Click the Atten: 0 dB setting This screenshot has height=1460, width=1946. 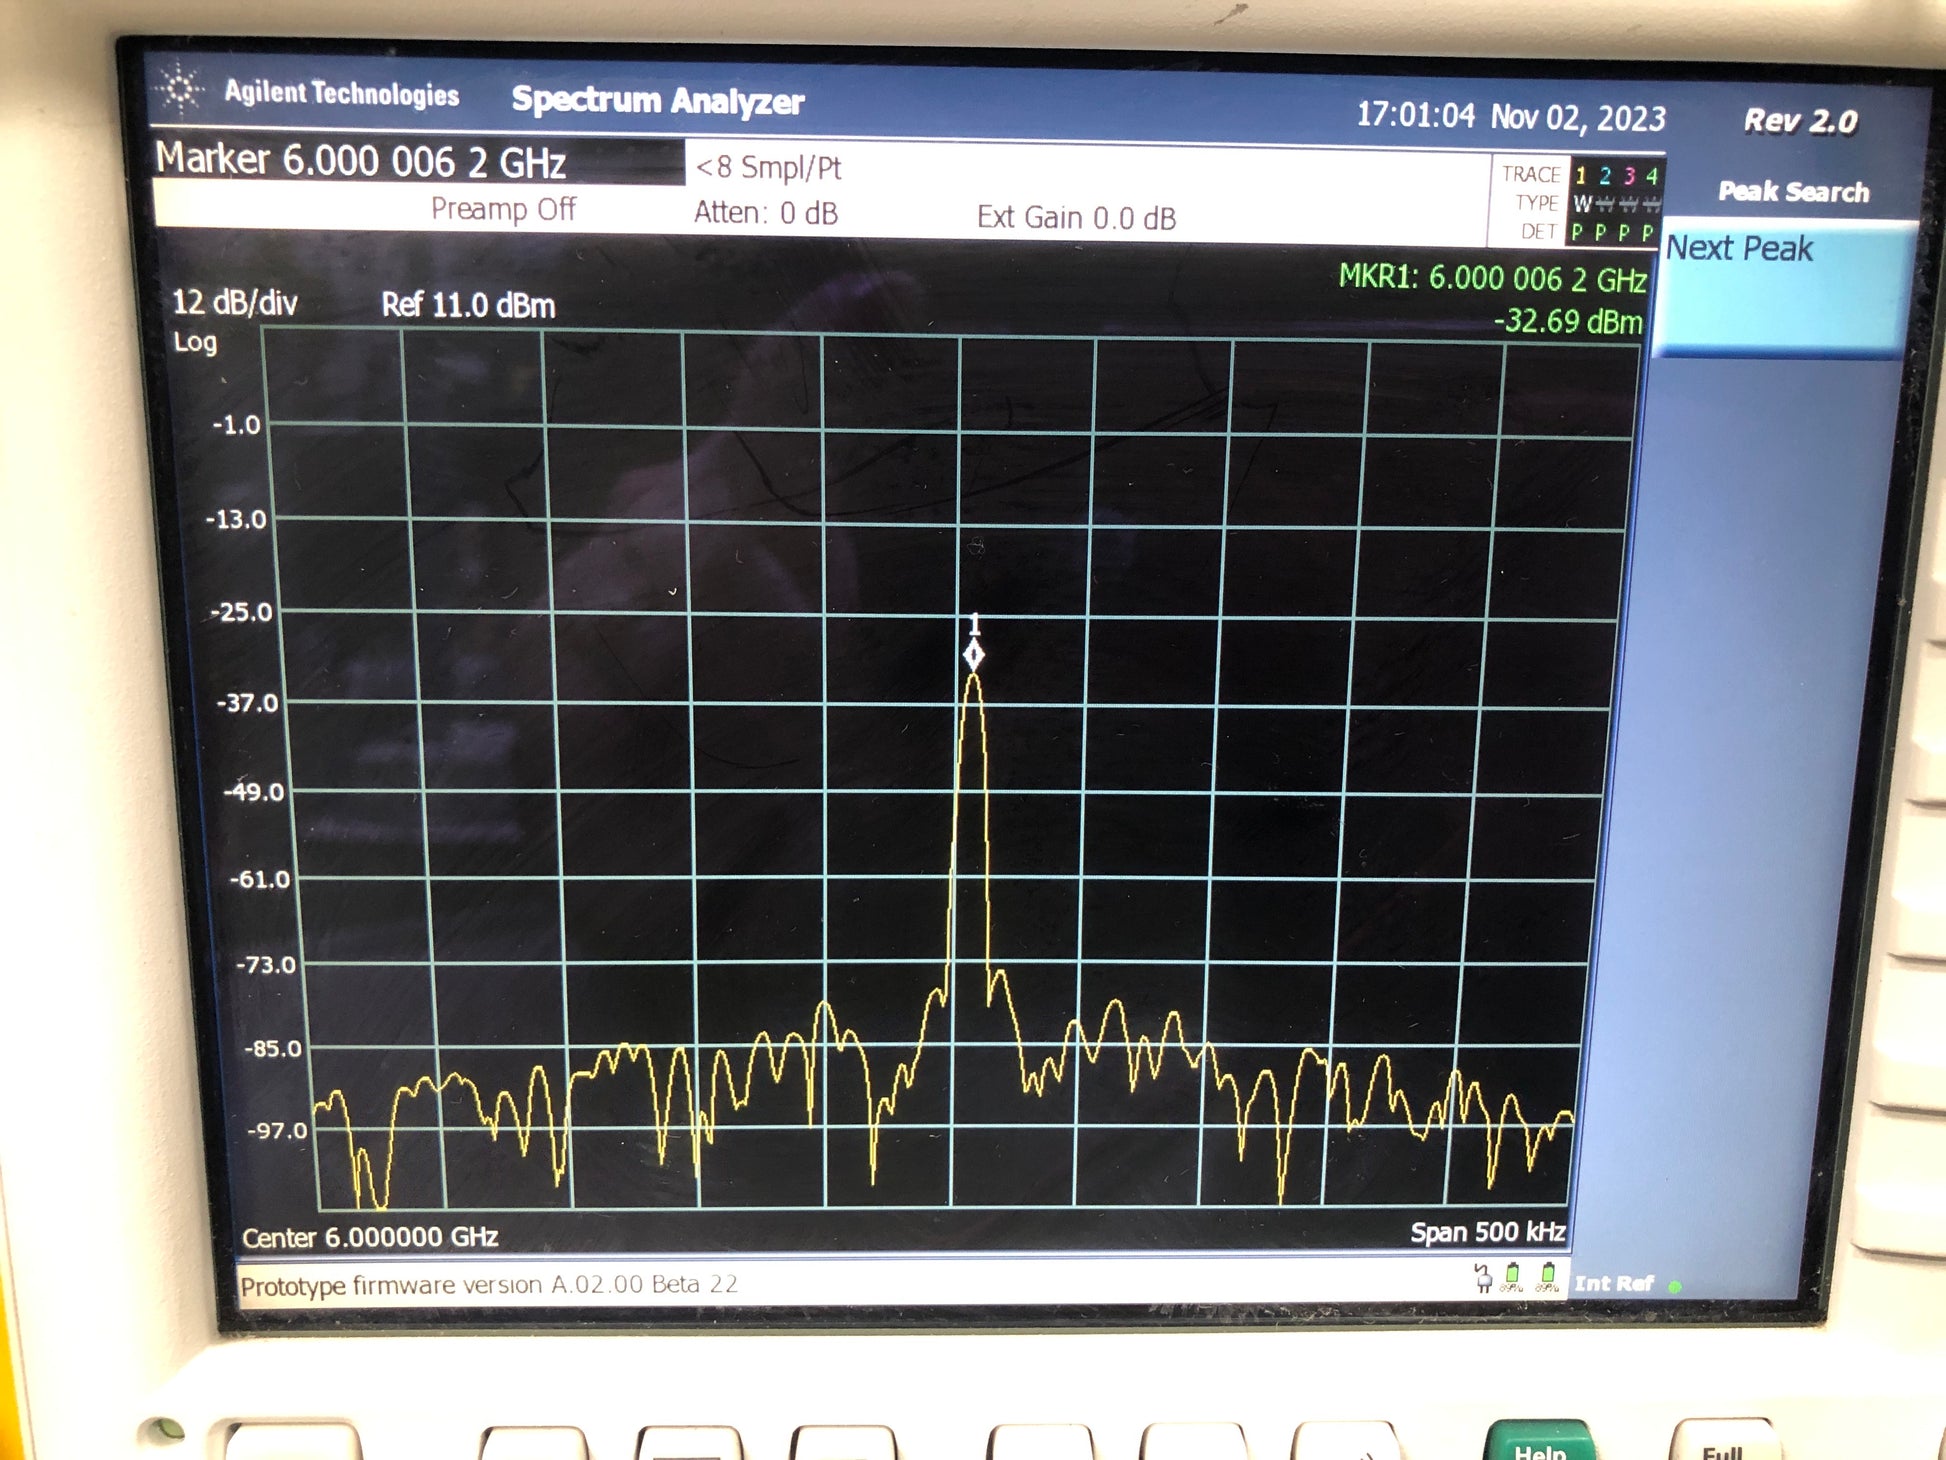coord(766,213)
